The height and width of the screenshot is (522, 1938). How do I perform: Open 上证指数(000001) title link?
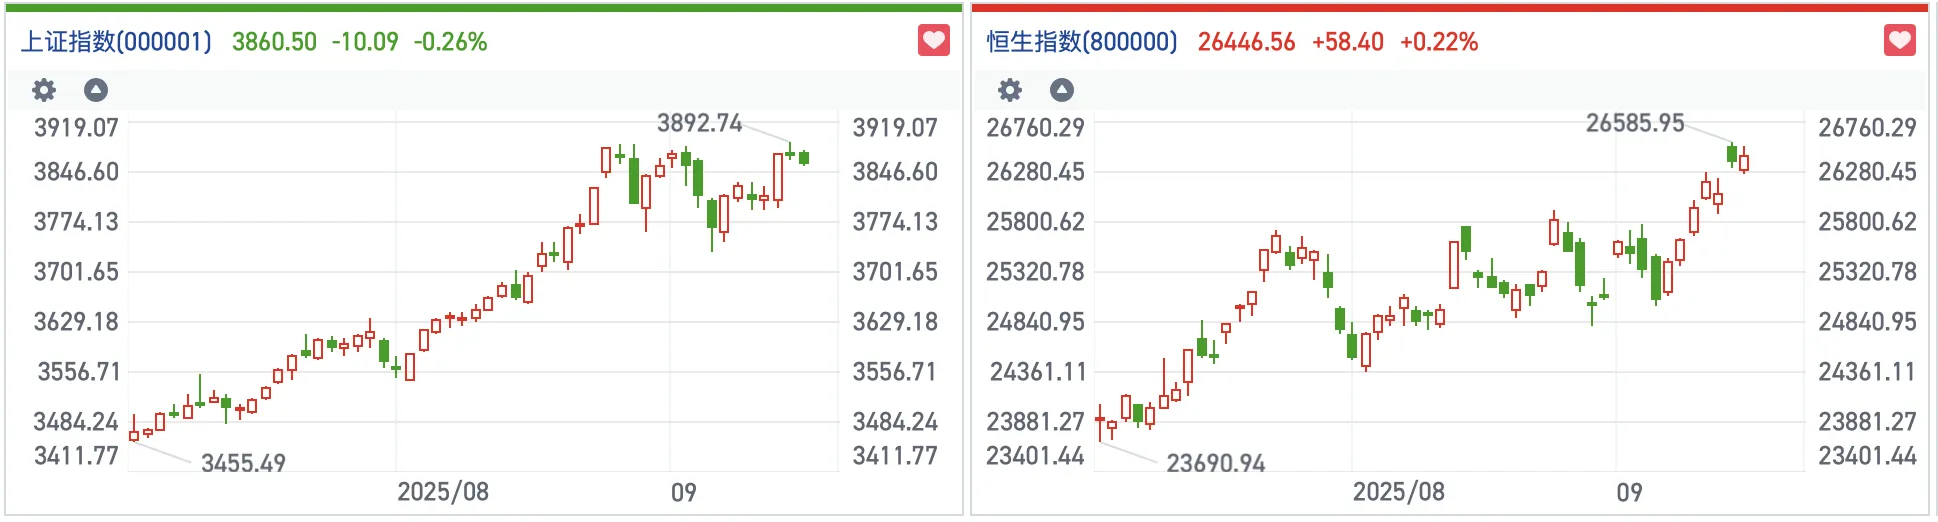pos(116,42)
